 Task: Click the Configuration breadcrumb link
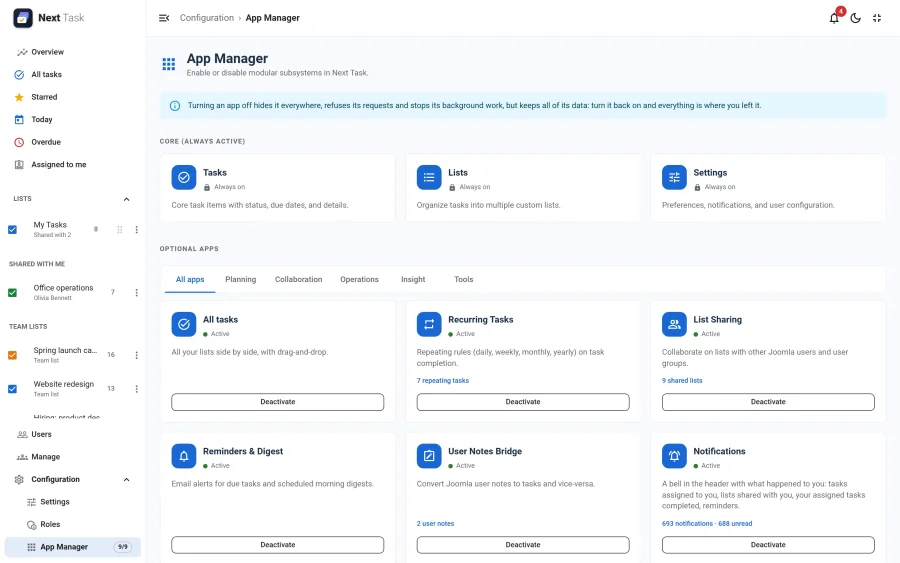[207, 18]
